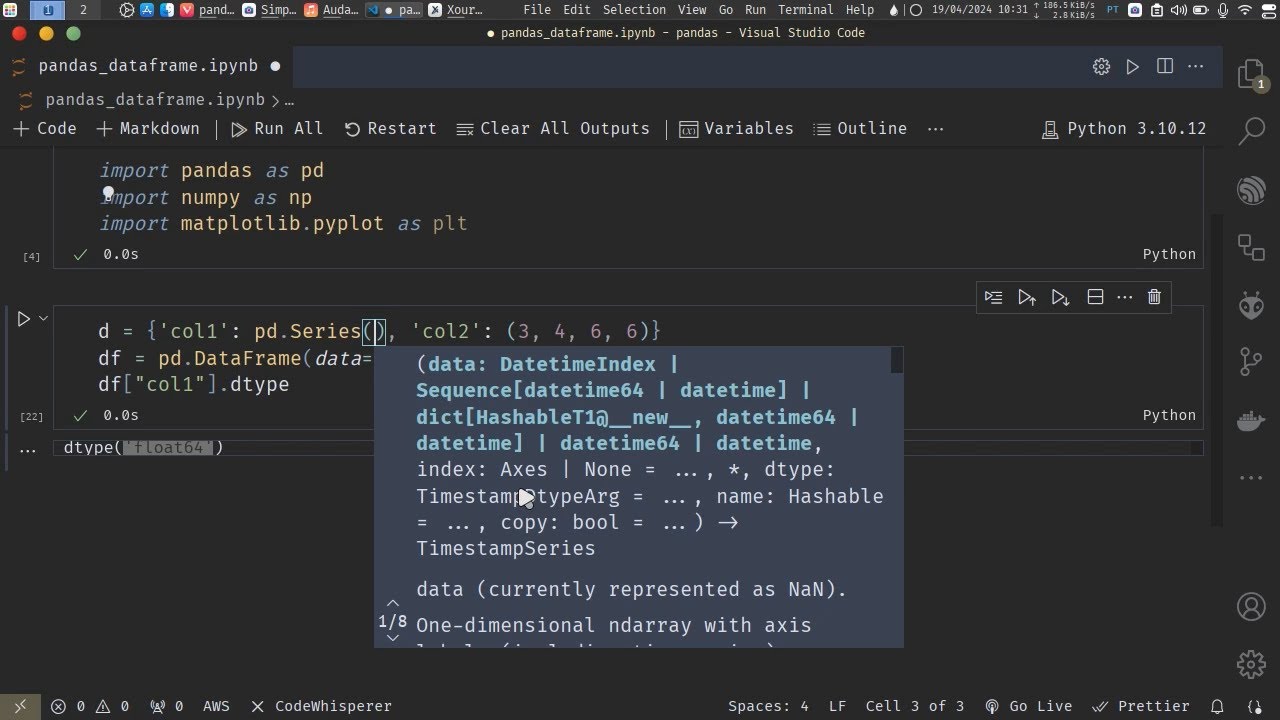Click Spaces: 4 indentation setting
1280x720 pixels.
pos(768,706)
